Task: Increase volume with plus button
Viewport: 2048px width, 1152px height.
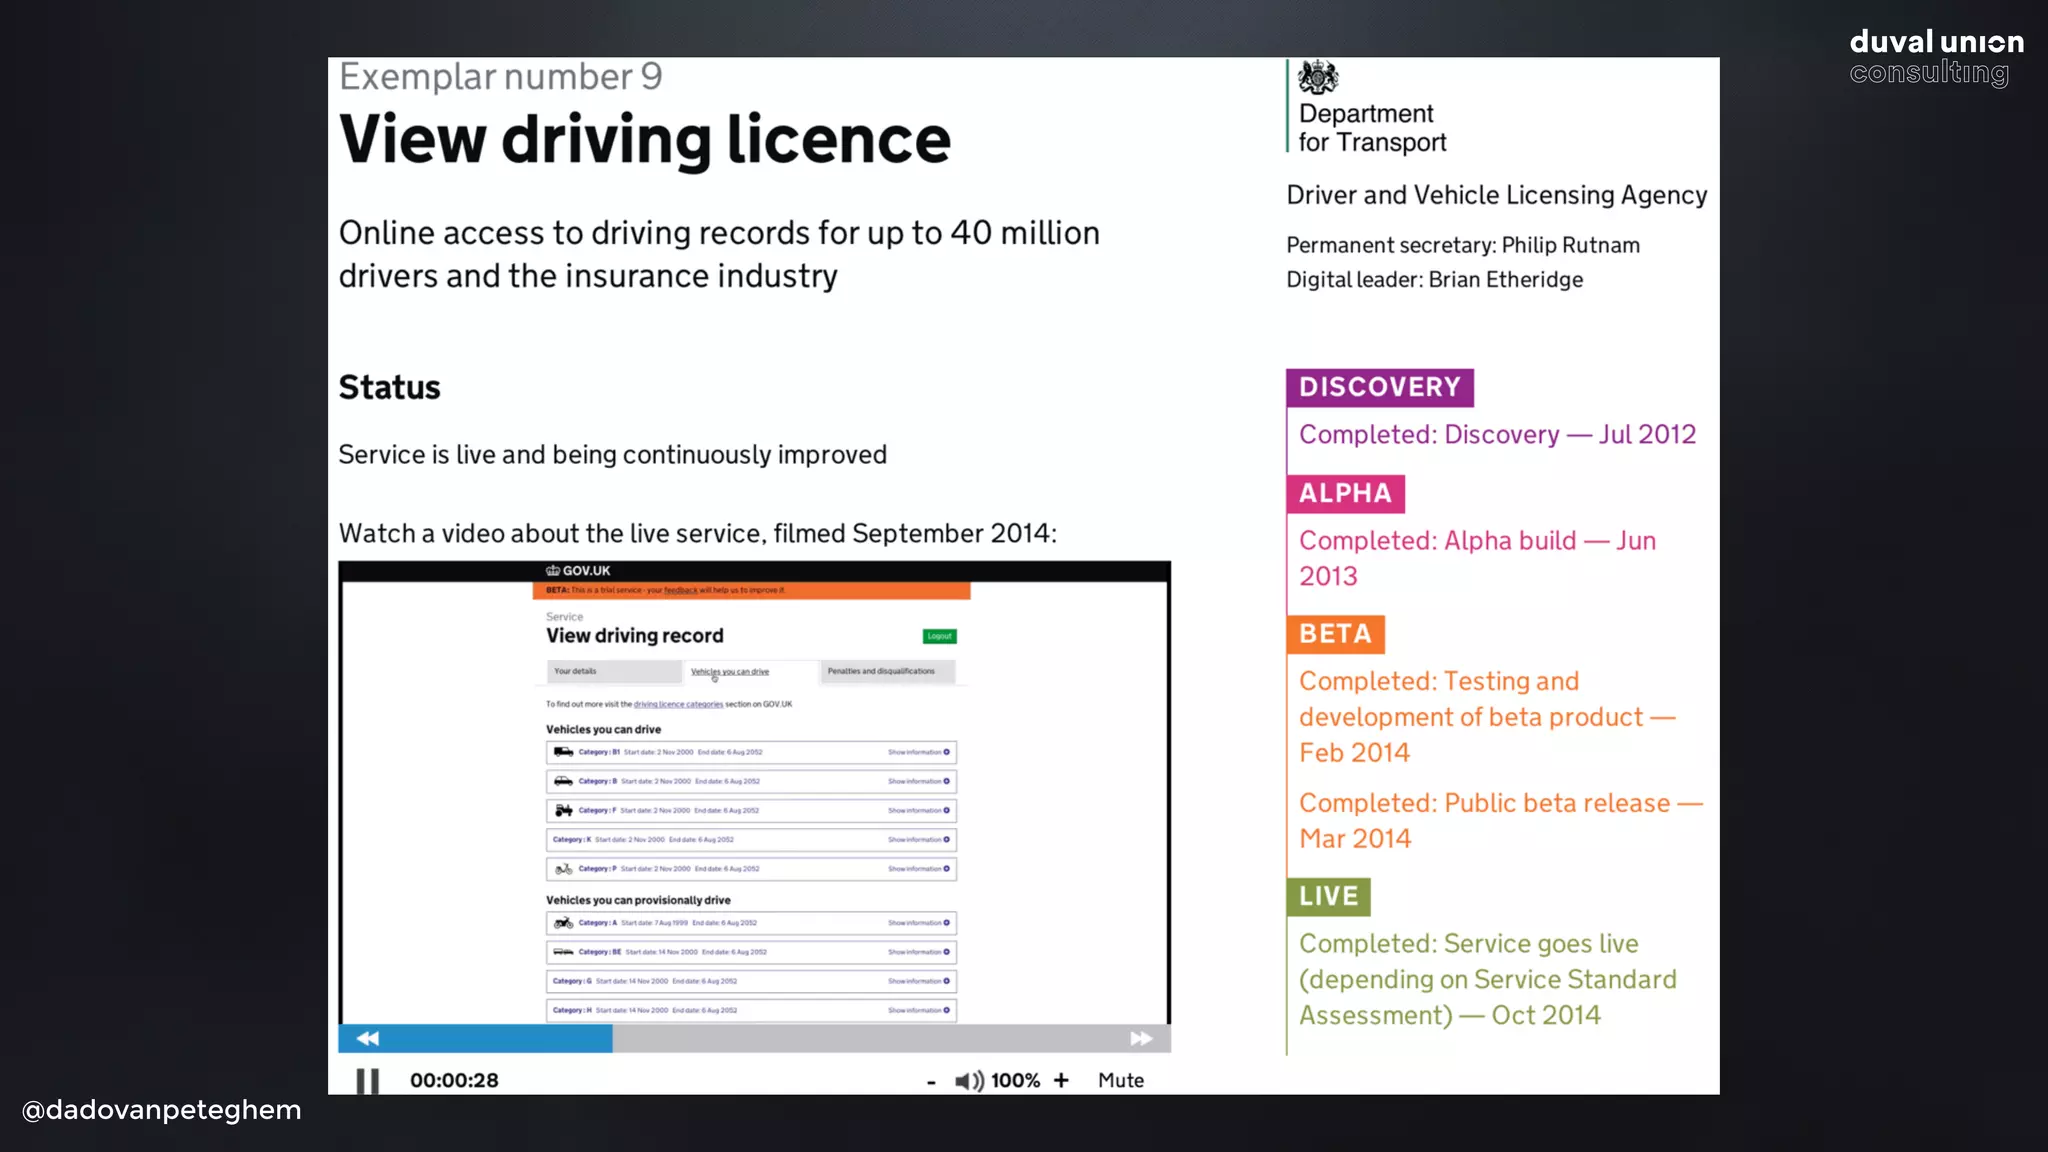Action: click(x=1061, y=1081)
